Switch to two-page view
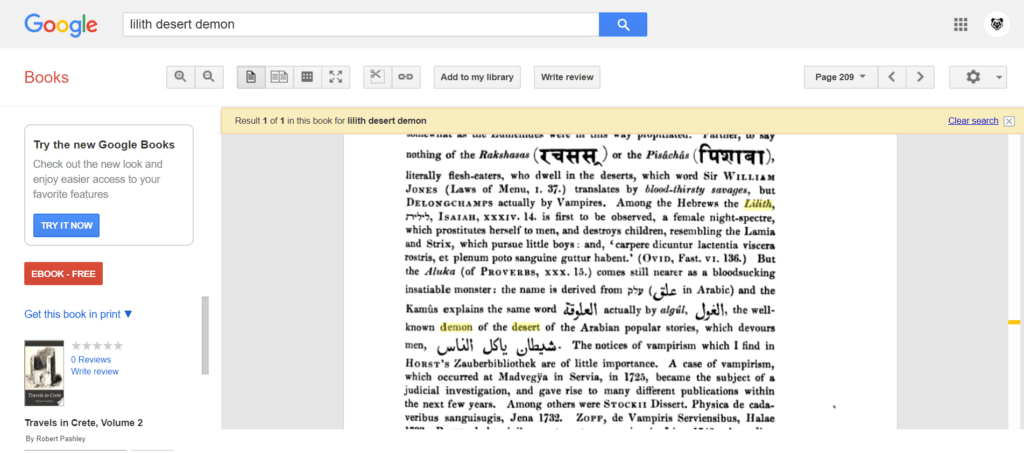Screen dimensions: 1024x453 click(x=280, y=77)
